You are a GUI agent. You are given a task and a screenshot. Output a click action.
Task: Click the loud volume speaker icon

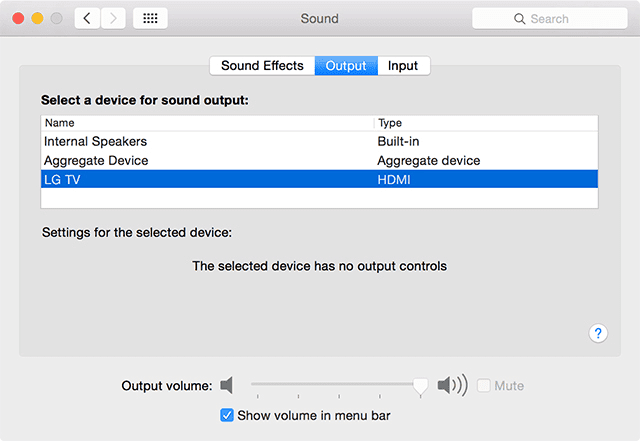pos(452,385)
